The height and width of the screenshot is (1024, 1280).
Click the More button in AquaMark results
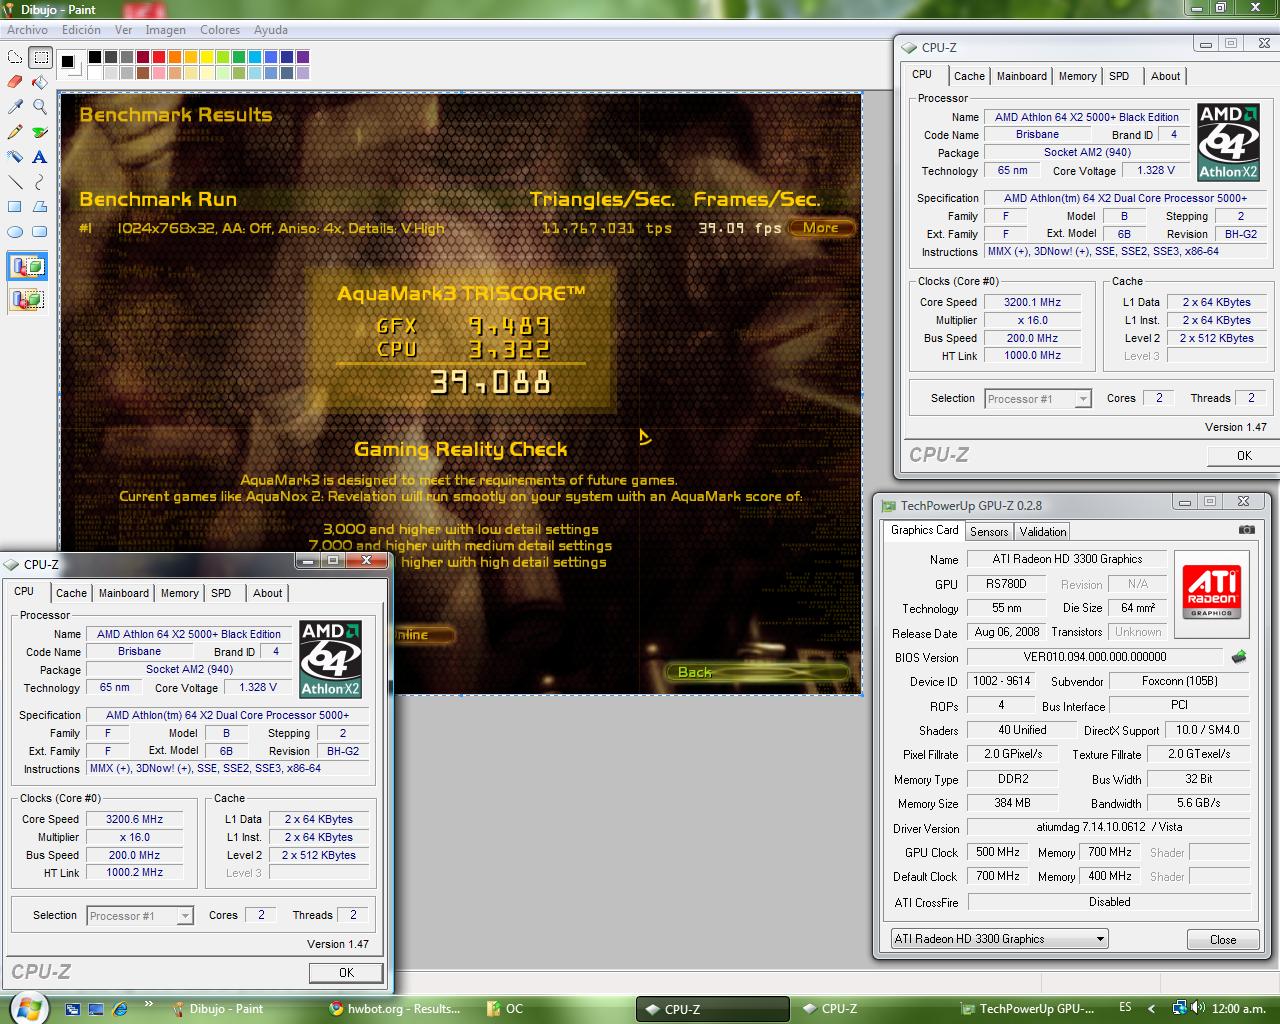[821, 228]
